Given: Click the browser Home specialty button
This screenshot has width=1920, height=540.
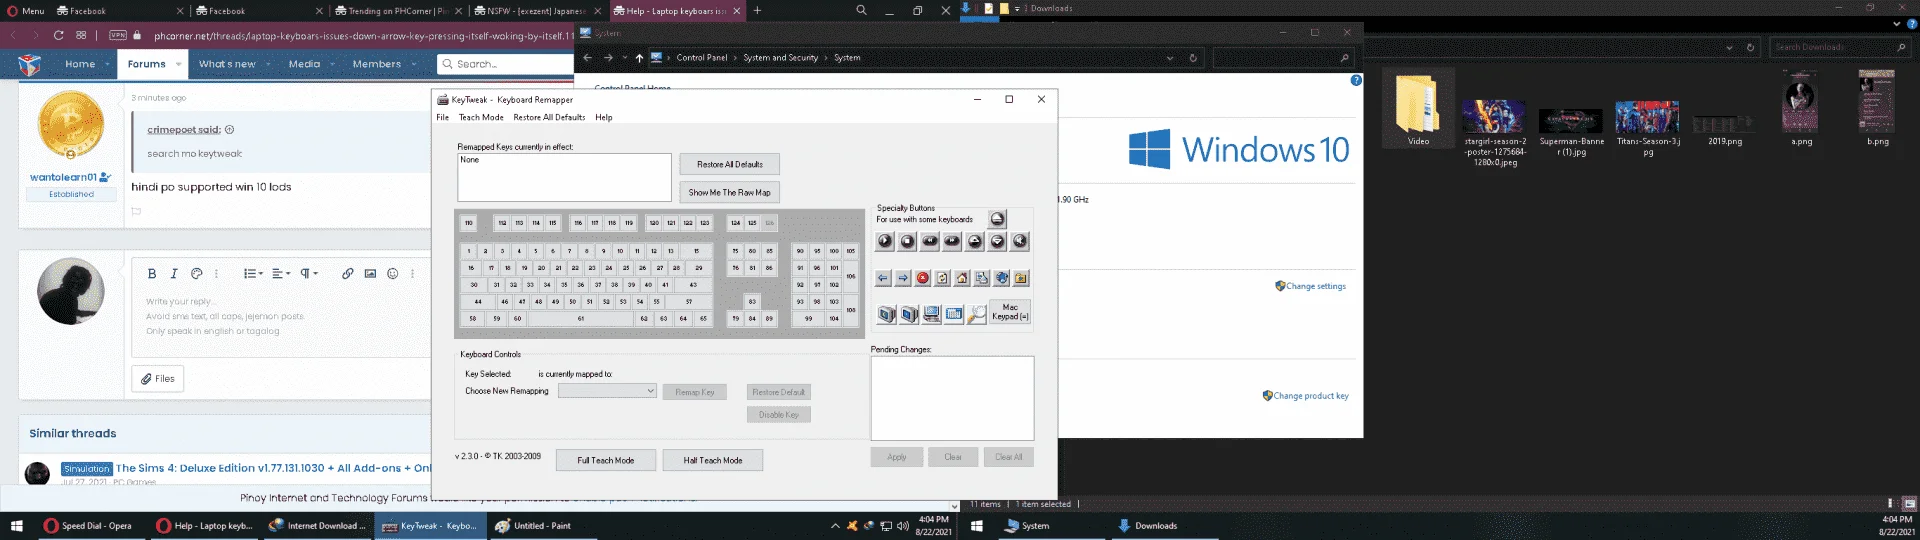Looking at the screenshot, I should [962, 278].
